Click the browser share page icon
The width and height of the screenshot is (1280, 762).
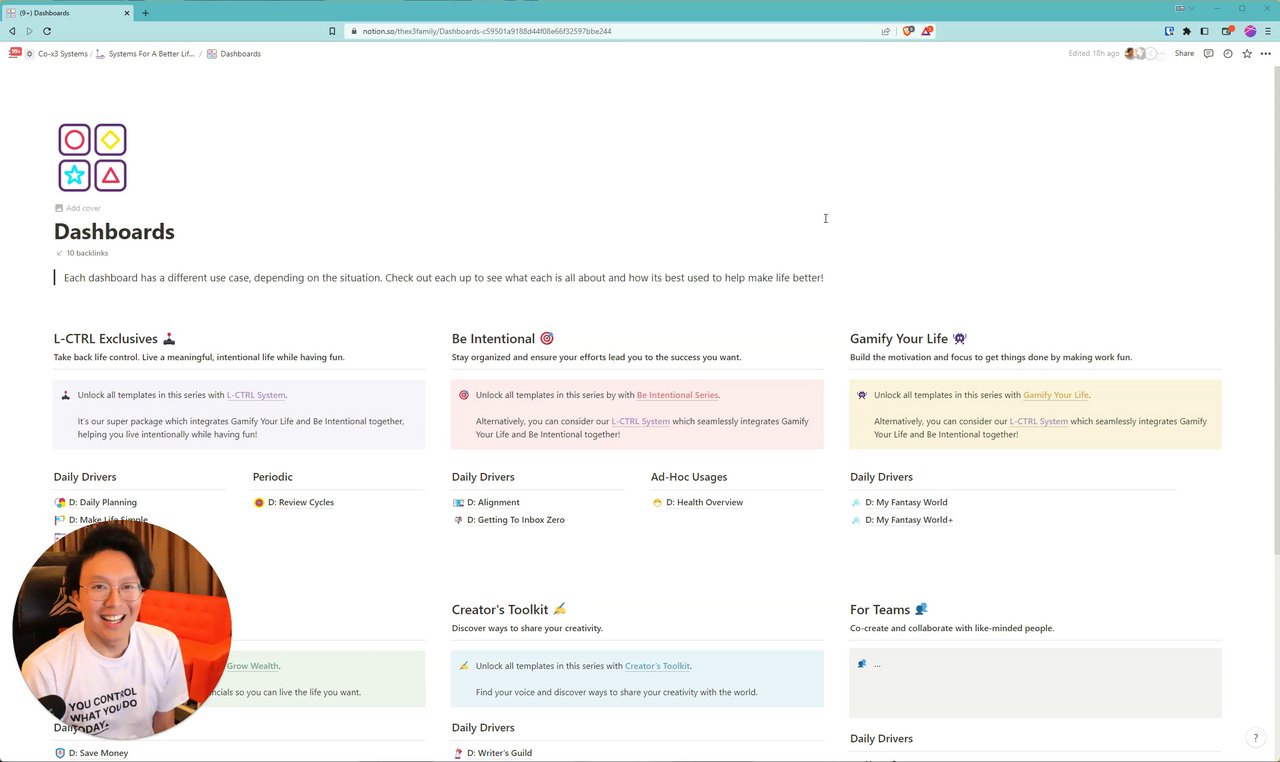pyautogui.click(x=886, y=31)
